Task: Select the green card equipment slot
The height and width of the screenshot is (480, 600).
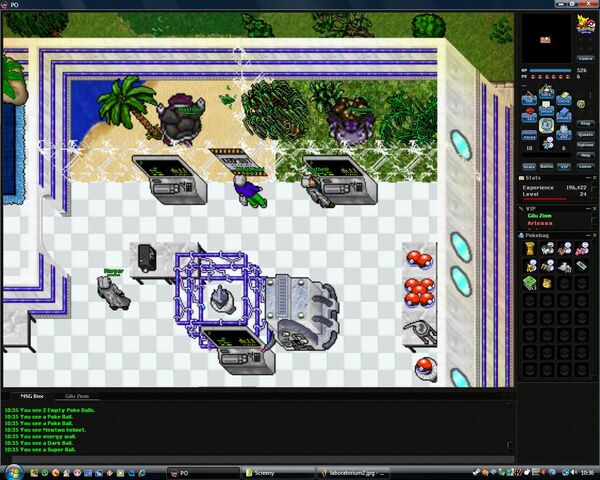Action: (564, 99)
